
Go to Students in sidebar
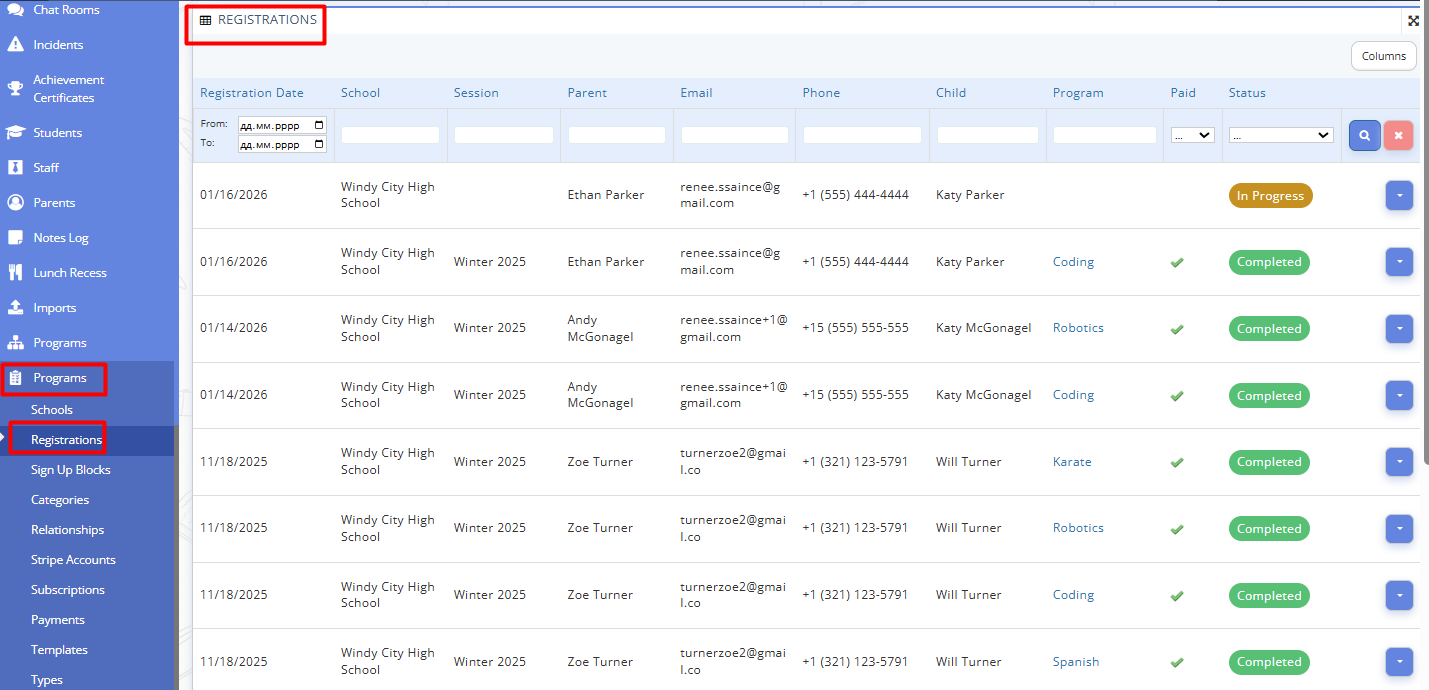tap(57, 133)
